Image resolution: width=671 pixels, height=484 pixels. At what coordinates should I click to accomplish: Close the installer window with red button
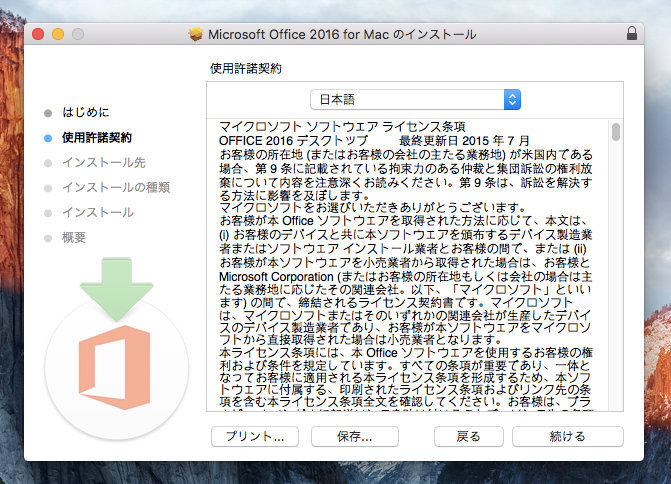pos(38,34)
